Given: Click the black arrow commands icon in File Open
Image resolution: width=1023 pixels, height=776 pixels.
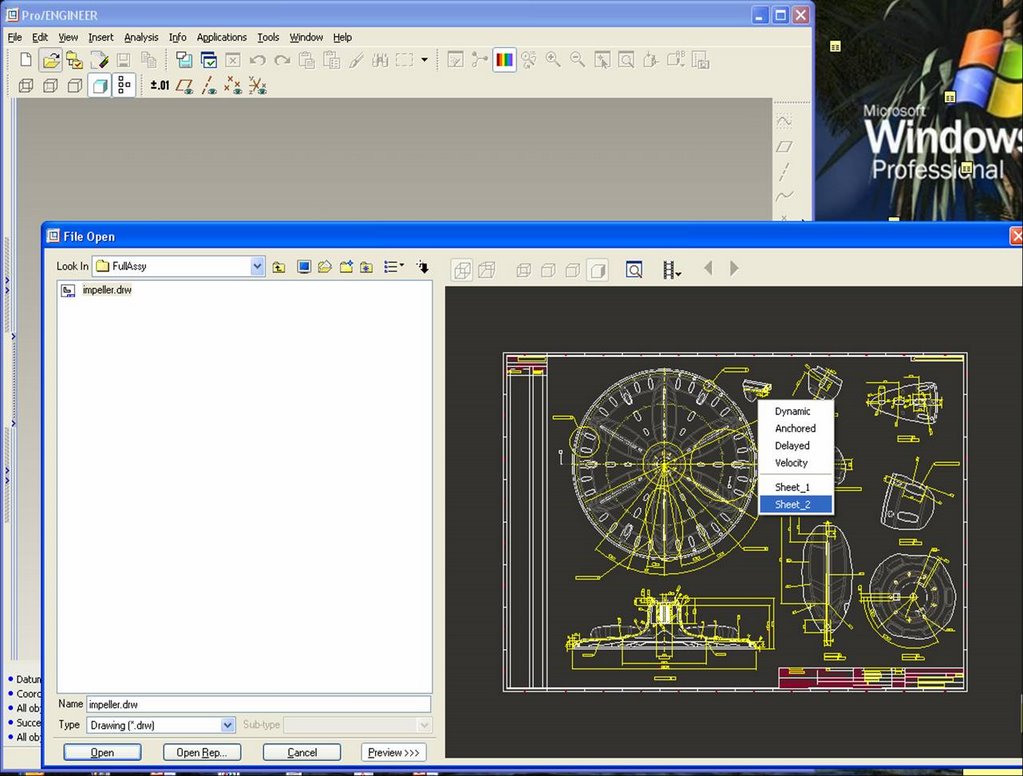Looking at the screenshot, I should pos(423,267).
